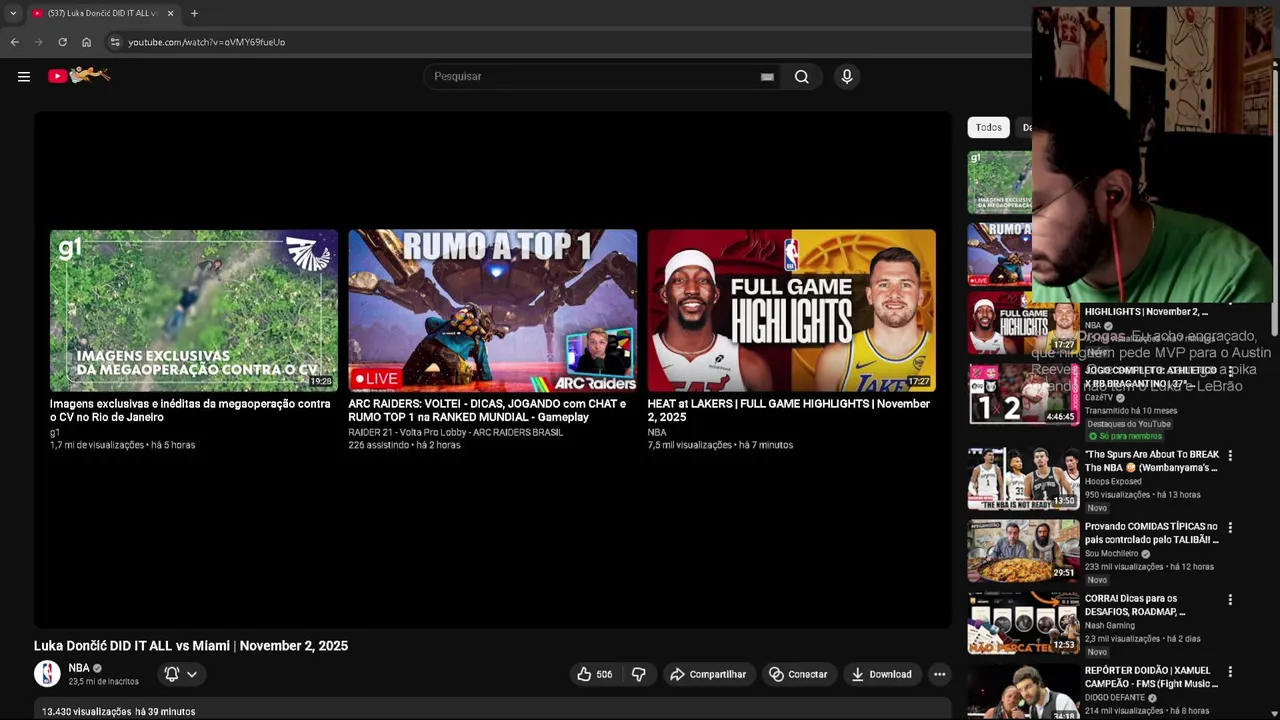The image size is (1280, 720).
Task: Open Provando COMIDAS TÍPICAS sidebar thumbnail
Action: 1023,550
